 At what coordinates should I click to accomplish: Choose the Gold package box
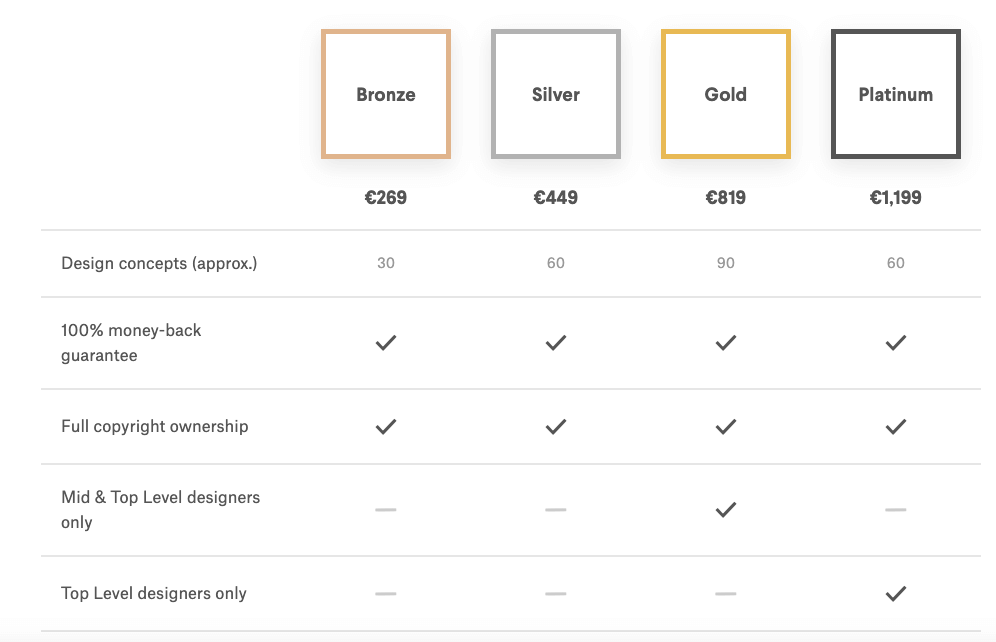[725, 94]
